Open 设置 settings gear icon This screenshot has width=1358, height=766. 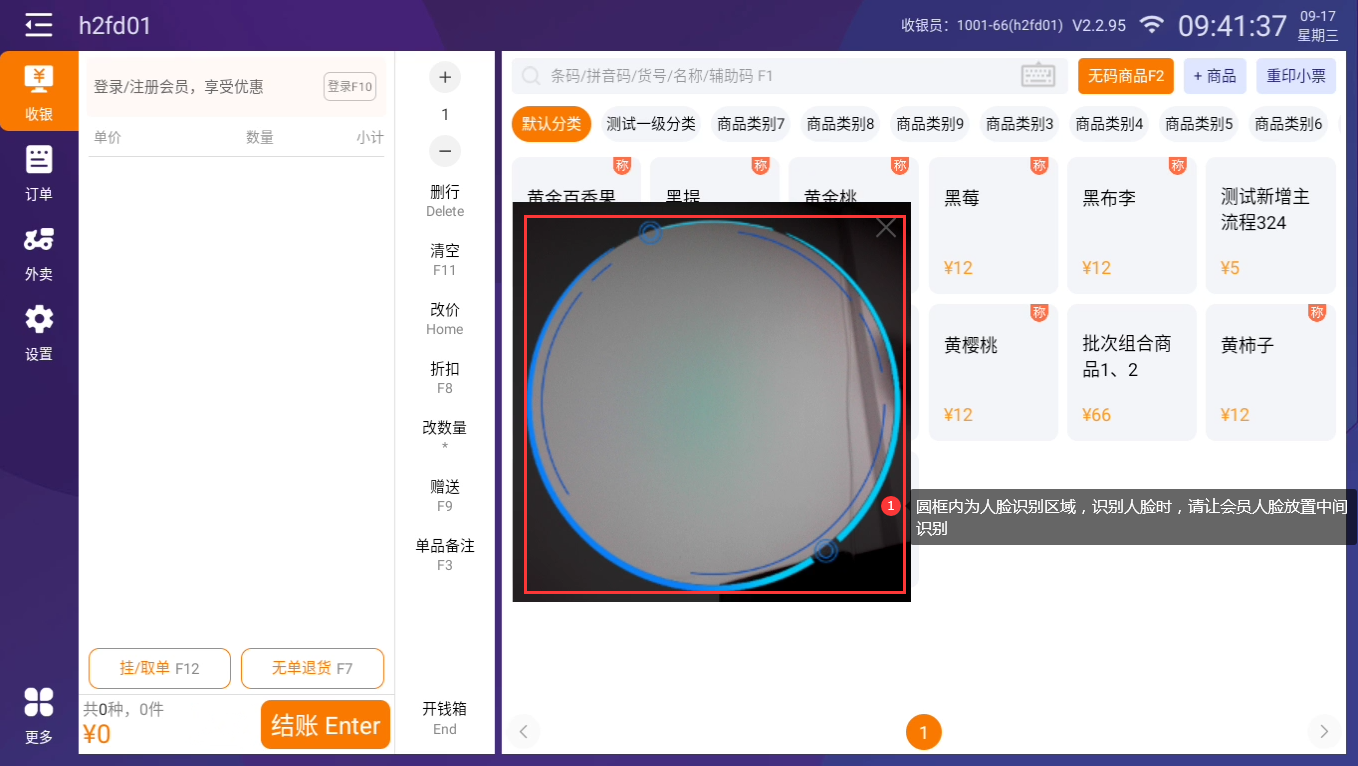coord(39,332)
